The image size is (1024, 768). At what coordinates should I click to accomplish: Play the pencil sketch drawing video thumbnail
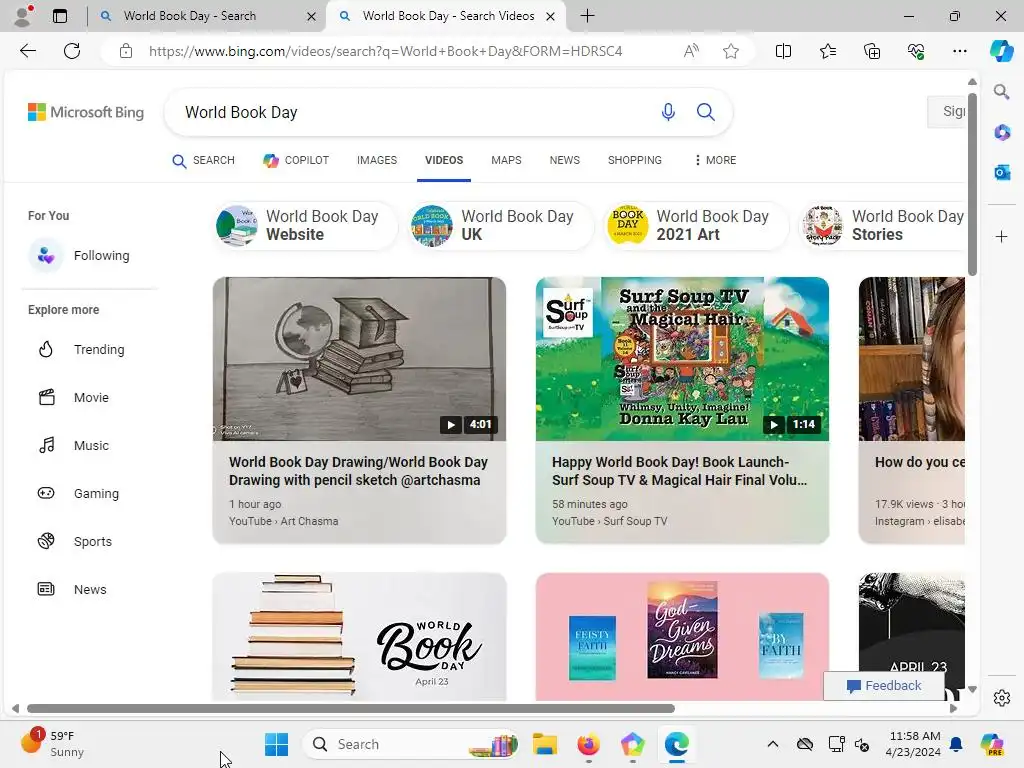(359, 359)
